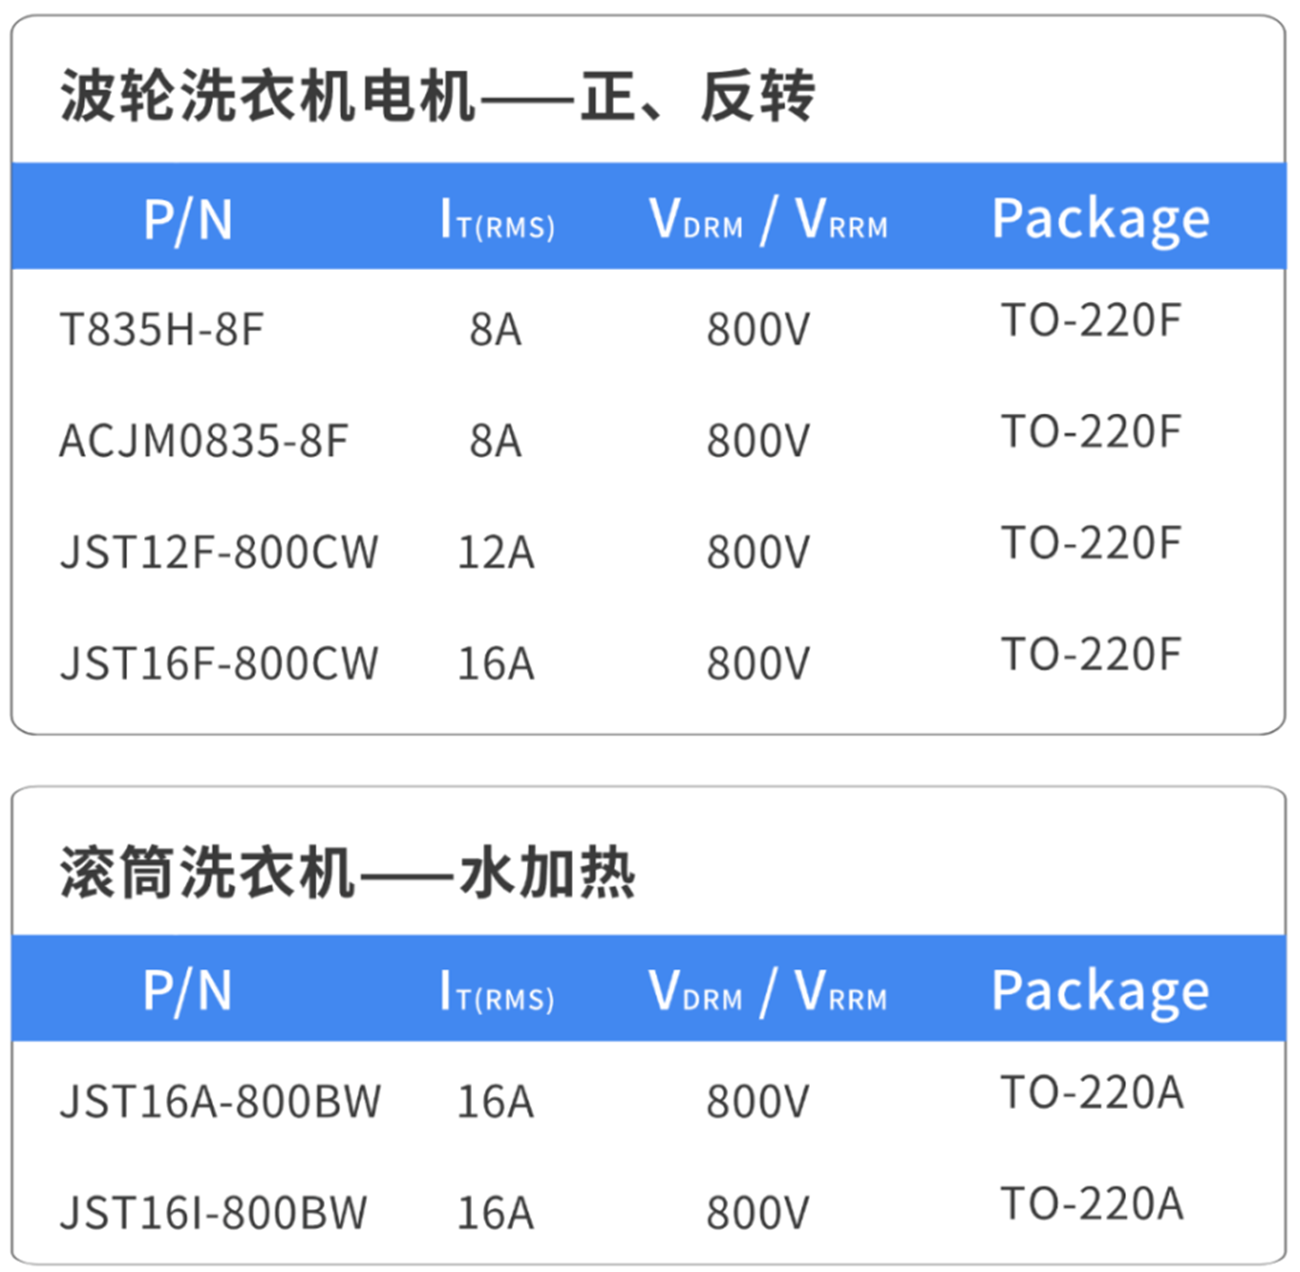This screenshot has height=1272, width=1300.
Task: Click the JST12F-800CW part number
Action: tap(219, 552)
